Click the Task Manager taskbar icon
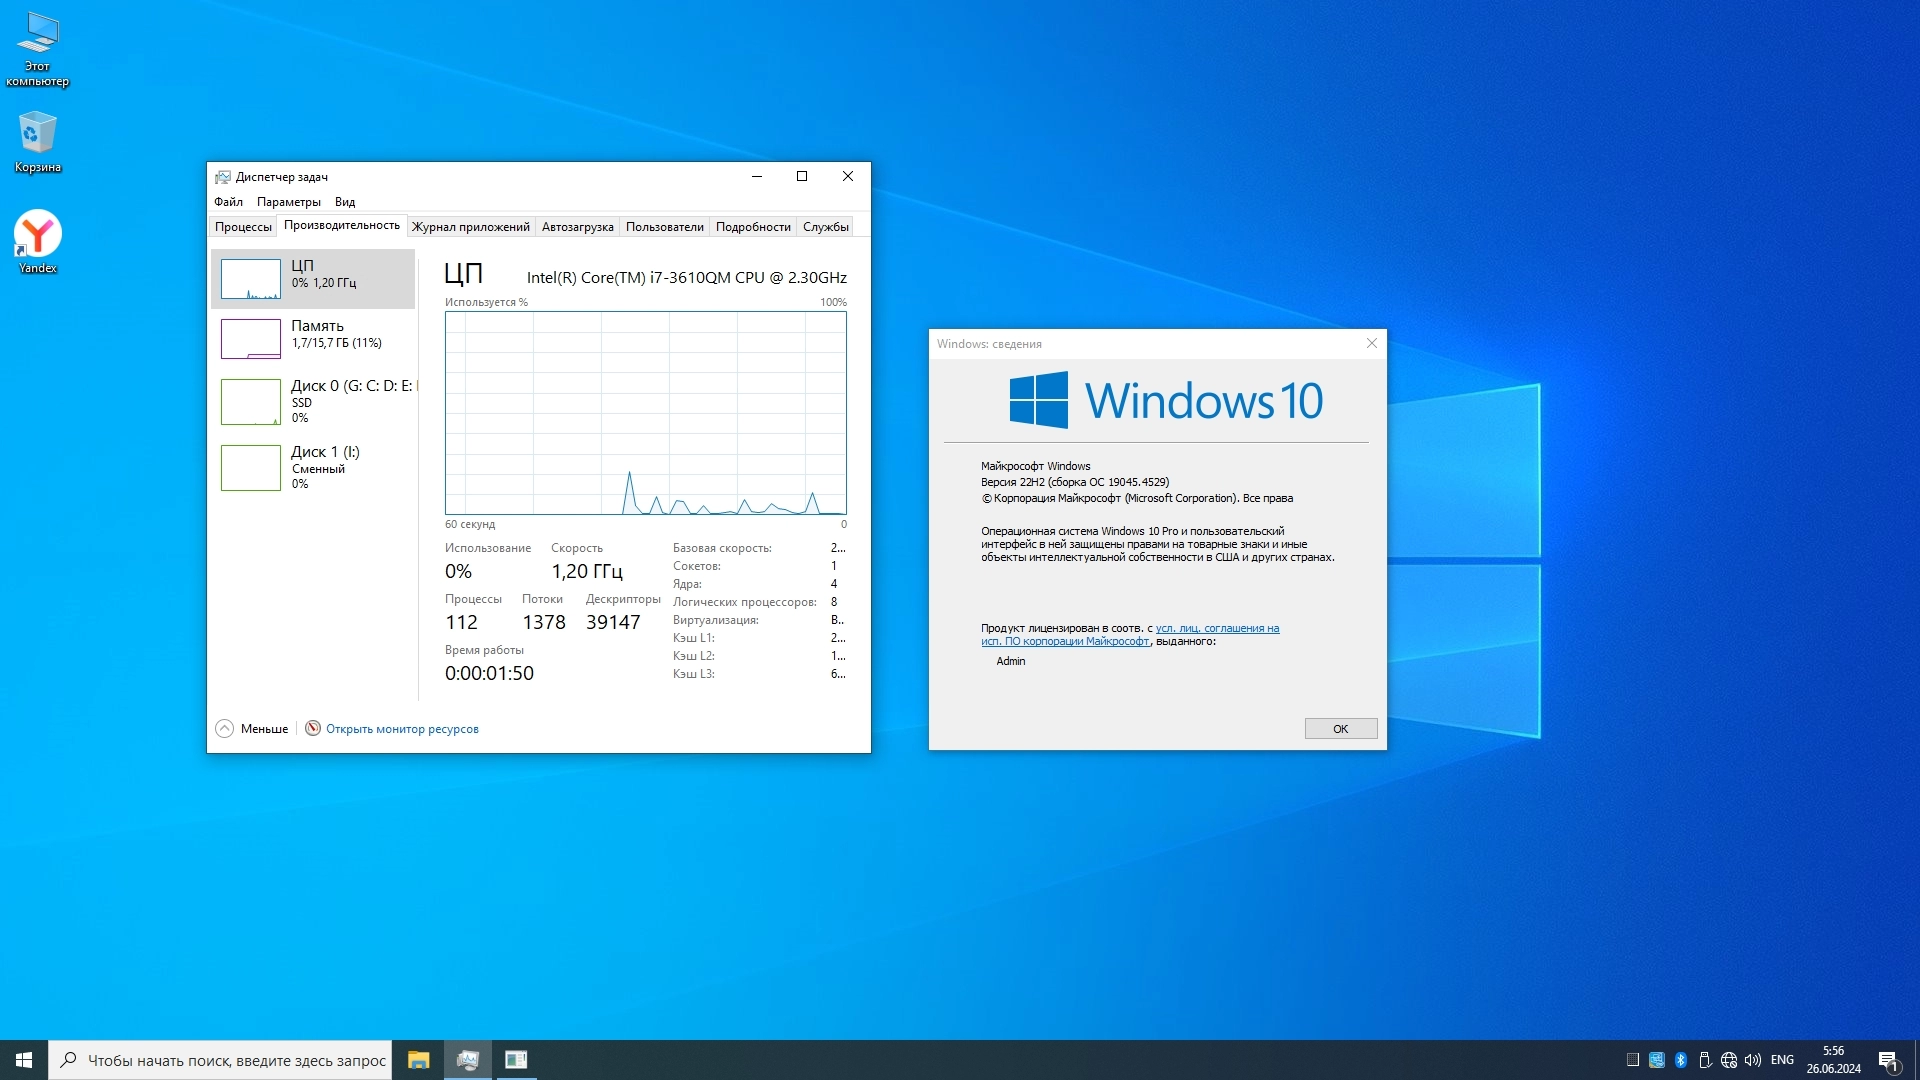 pyautogui.click(x=467, y=1060)
